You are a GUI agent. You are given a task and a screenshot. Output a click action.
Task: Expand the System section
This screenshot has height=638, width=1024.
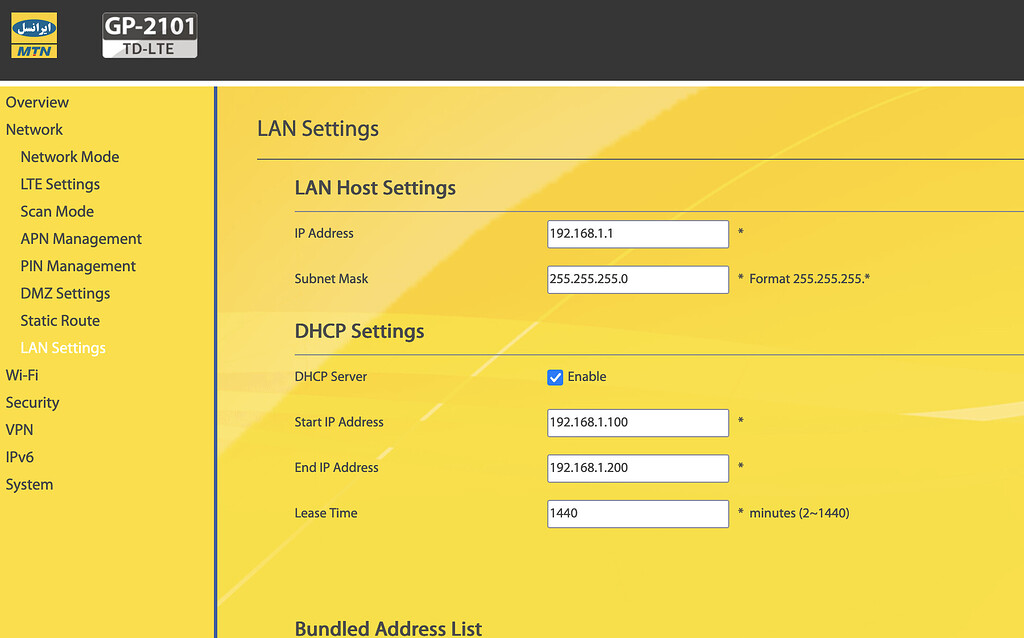pyautogui.click(x=29, y=484)
